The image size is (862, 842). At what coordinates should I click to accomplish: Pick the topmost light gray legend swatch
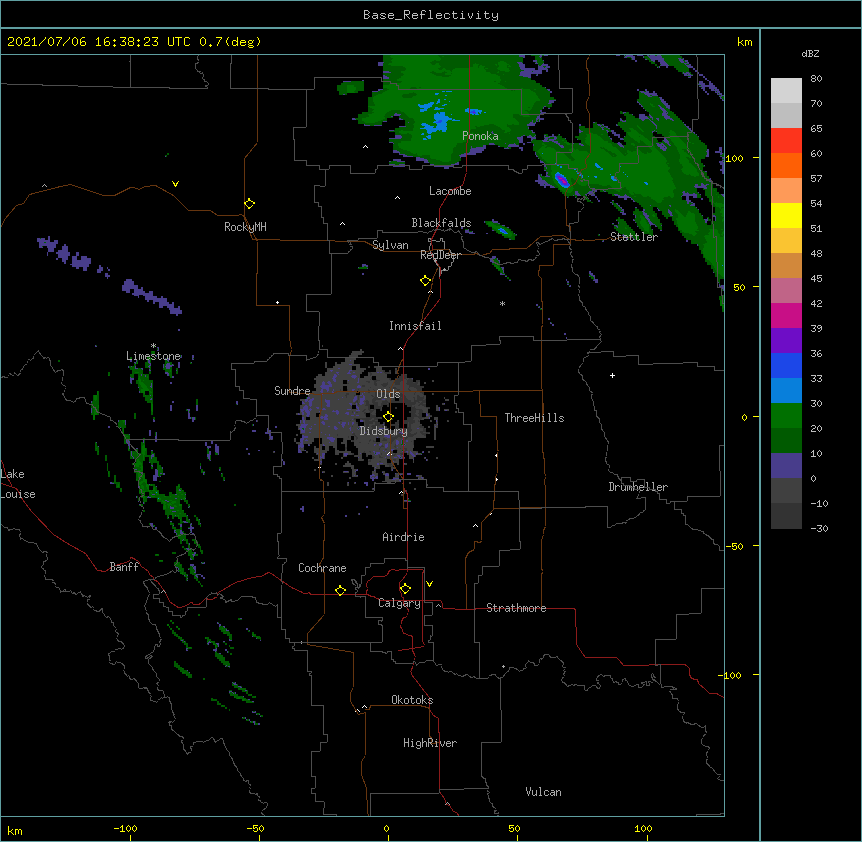(x=786, y=91)
